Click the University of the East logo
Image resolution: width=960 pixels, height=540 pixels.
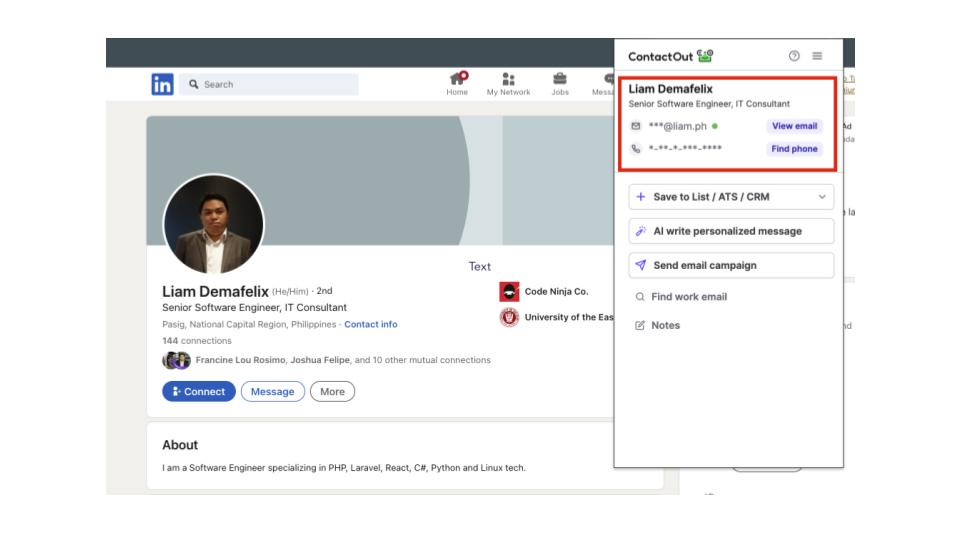tap(509, 317)
